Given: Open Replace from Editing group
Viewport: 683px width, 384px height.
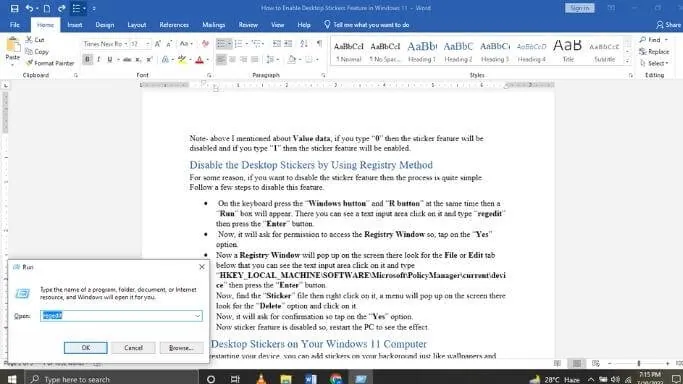Looking at the screenshot, I should pos(654,51).
